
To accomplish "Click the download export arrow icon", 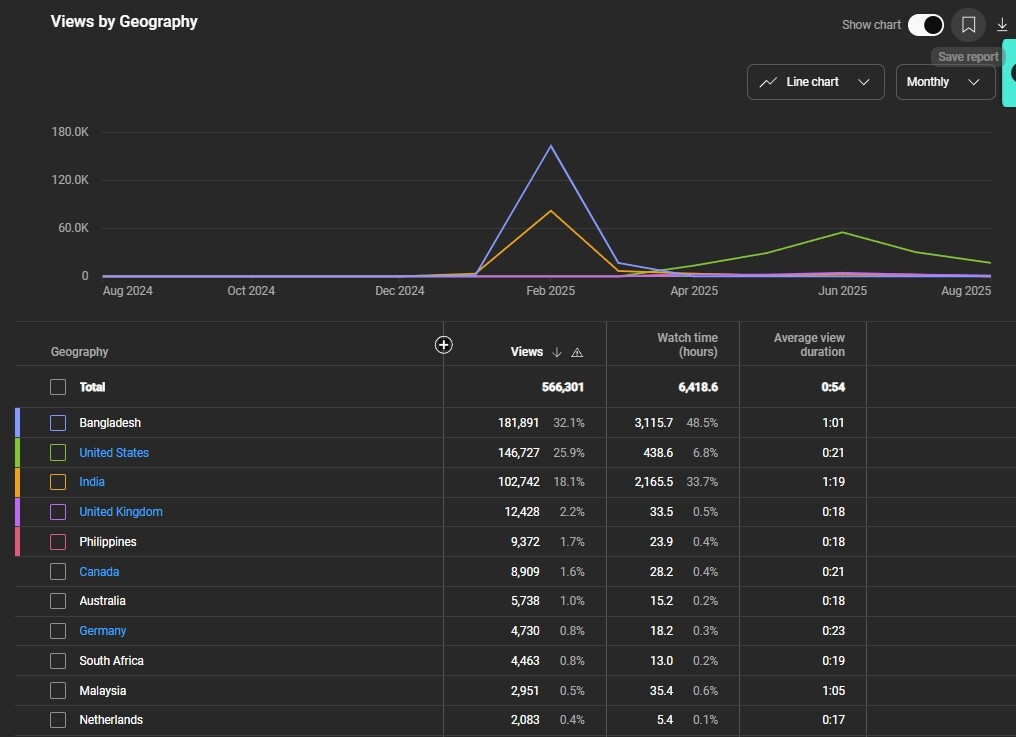I will pos(1002,25).
